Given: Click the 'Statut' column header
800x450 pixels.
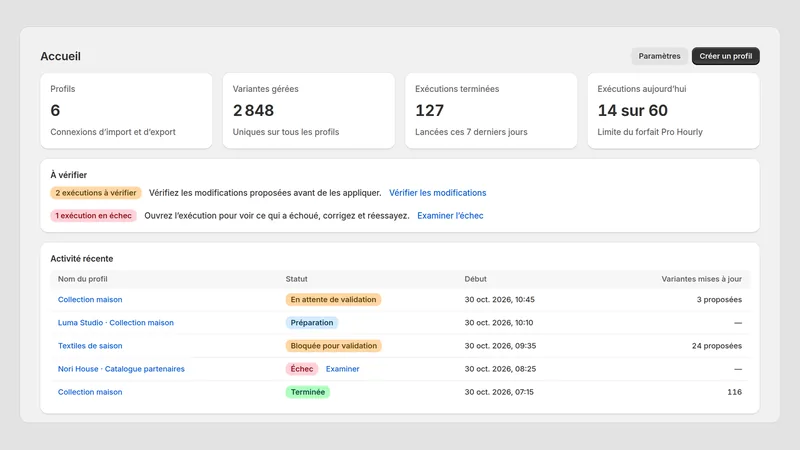Looking at the screenshot, I should click(296, 279).
